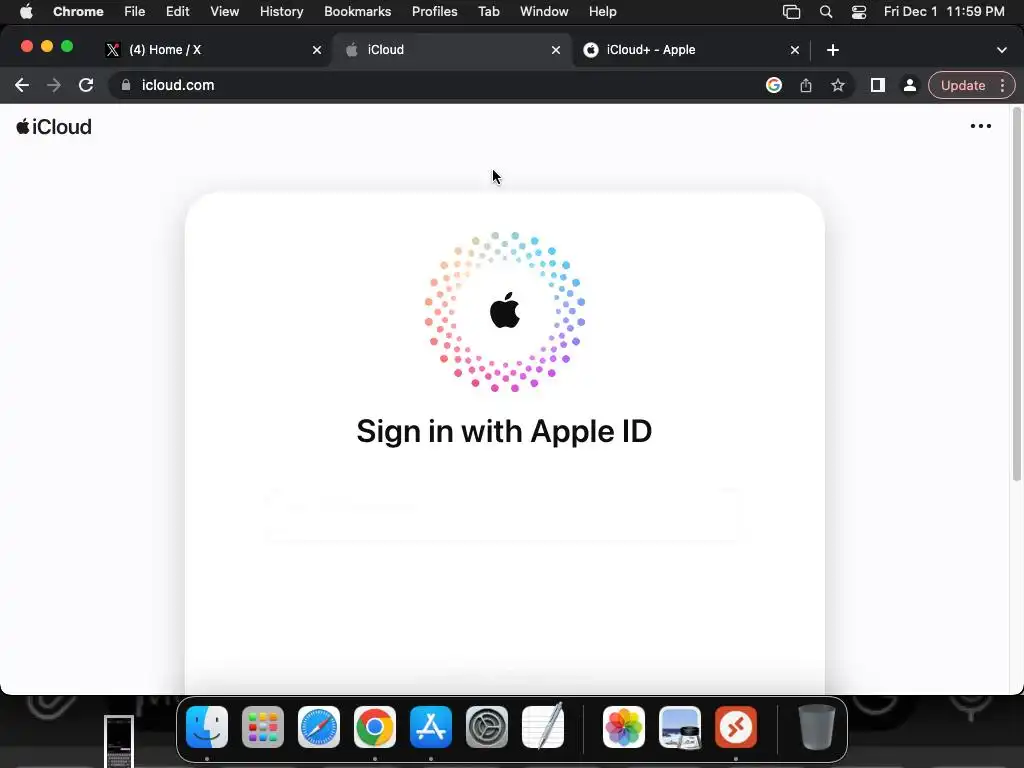Switch to the (4) Home / X tab
Screen dimensions: 1024x768
coord(212,50)
